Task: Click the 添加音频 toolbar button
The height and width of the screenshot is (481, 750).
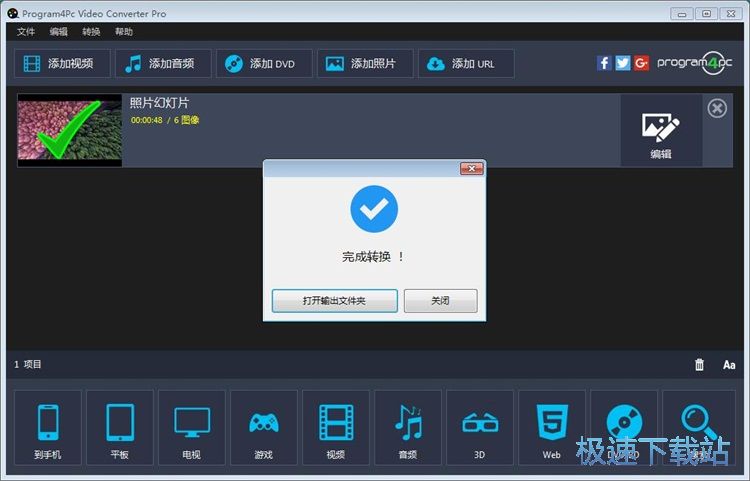Action: click(163, 63)
